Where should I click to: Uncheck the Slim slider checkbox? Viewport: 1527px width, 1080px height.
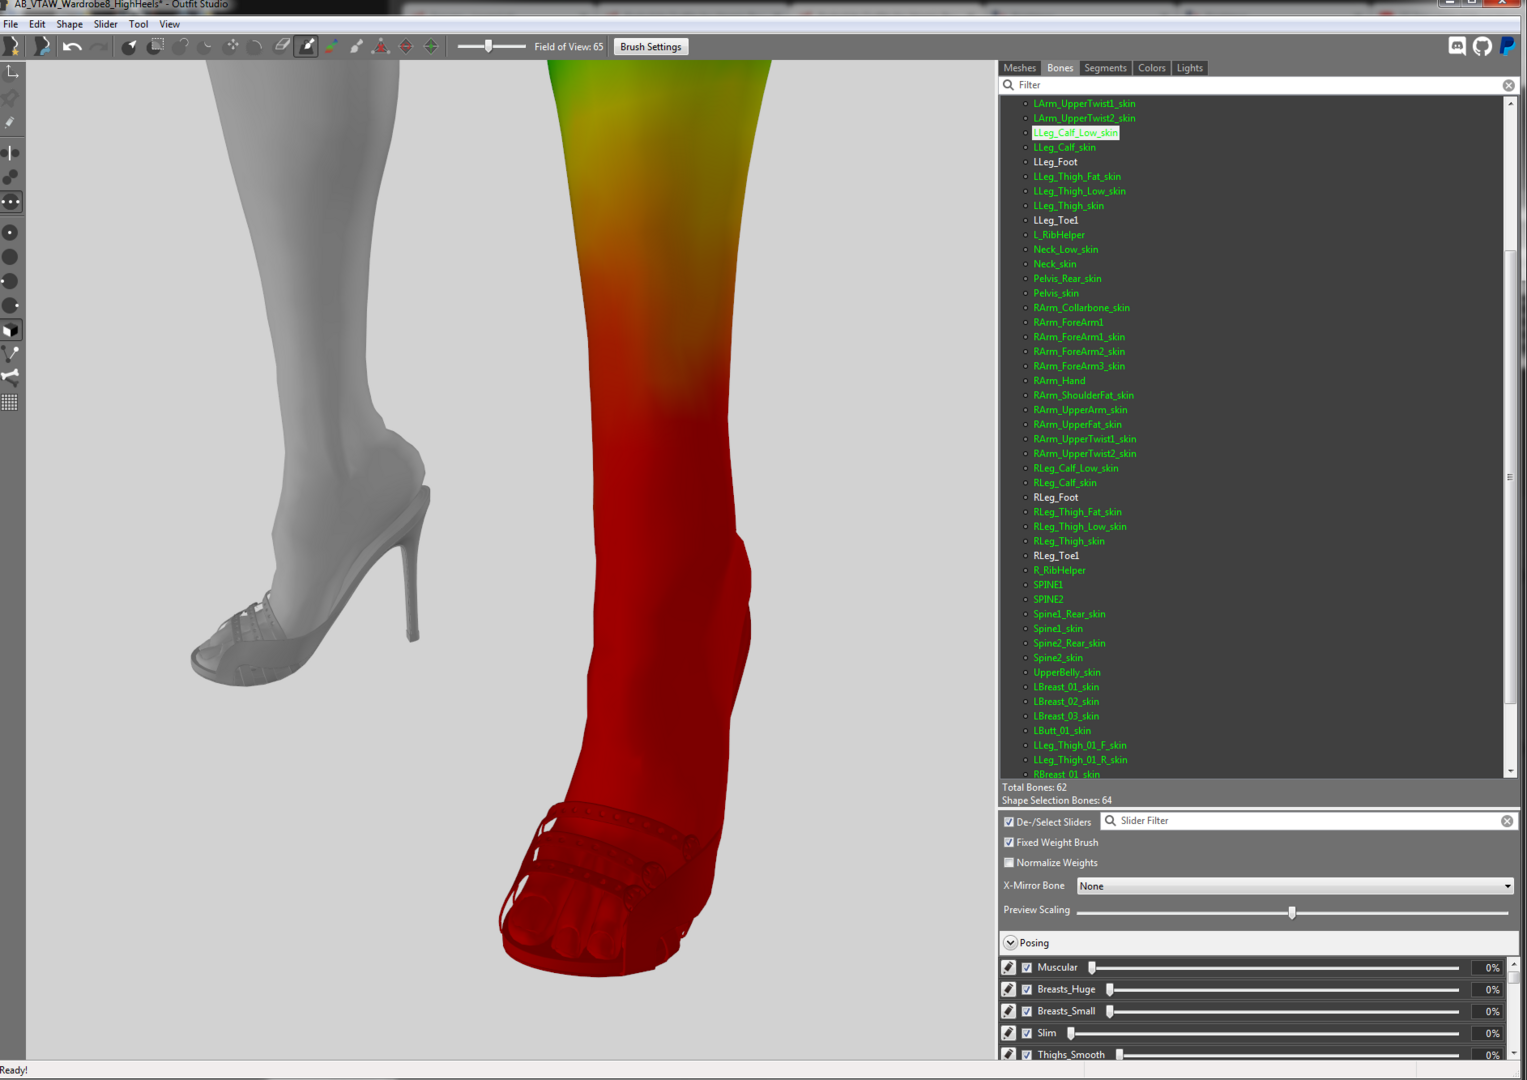(x=1027, y=1034)
